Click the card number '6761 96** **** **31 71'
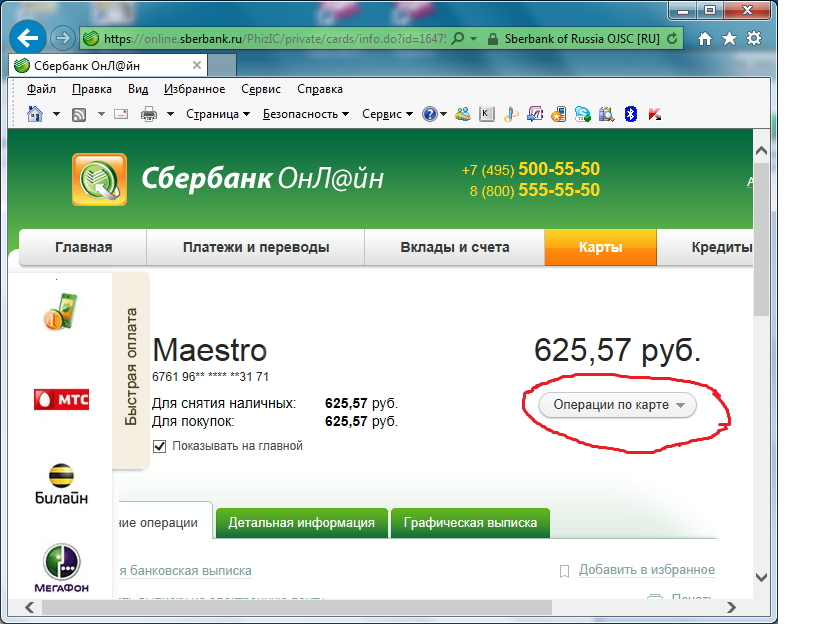819x624 pixels. pyautogui.click(x=210, y=376)
